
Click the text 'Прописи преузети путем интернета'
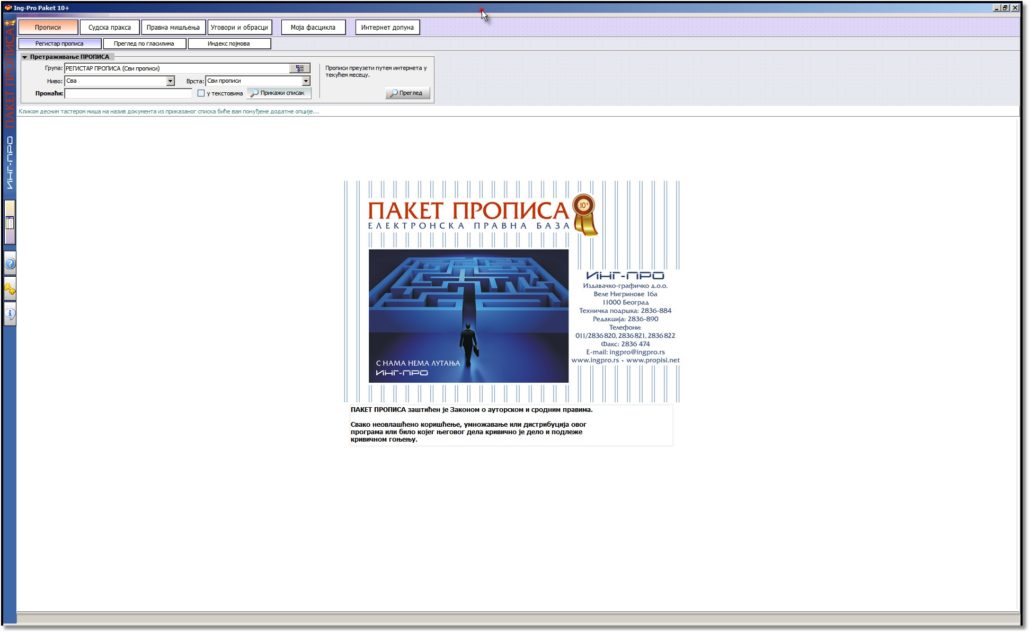tap(373, 68)
